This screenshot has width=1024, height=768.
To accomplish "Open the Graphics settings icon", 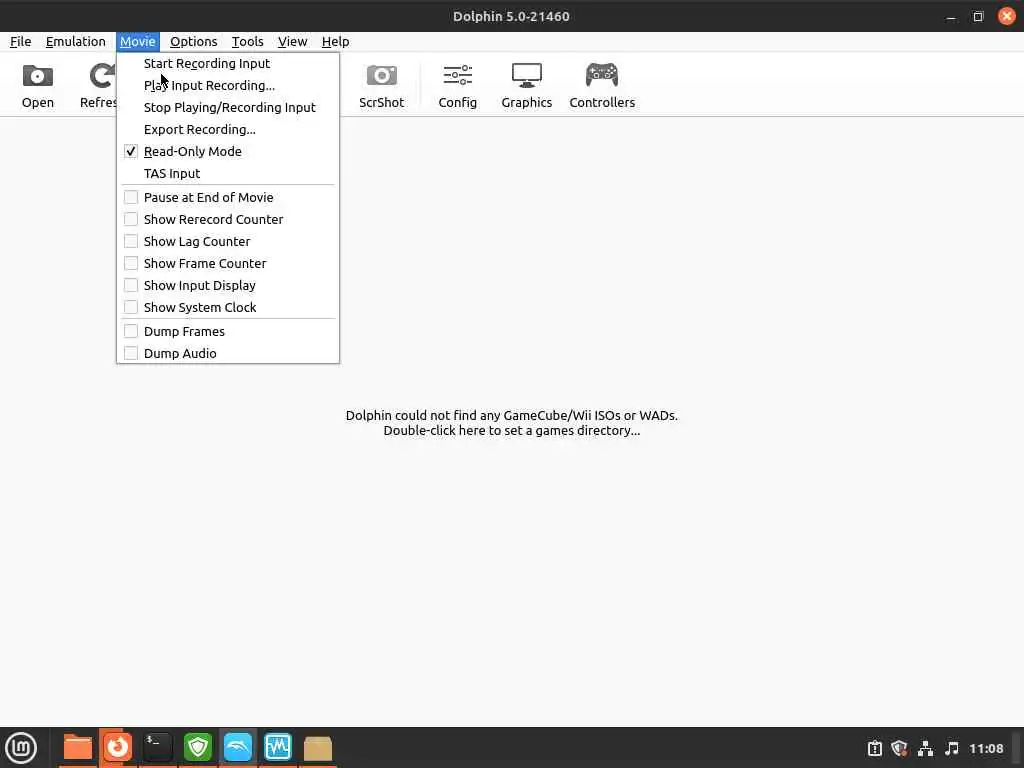I will coord(526,85).
